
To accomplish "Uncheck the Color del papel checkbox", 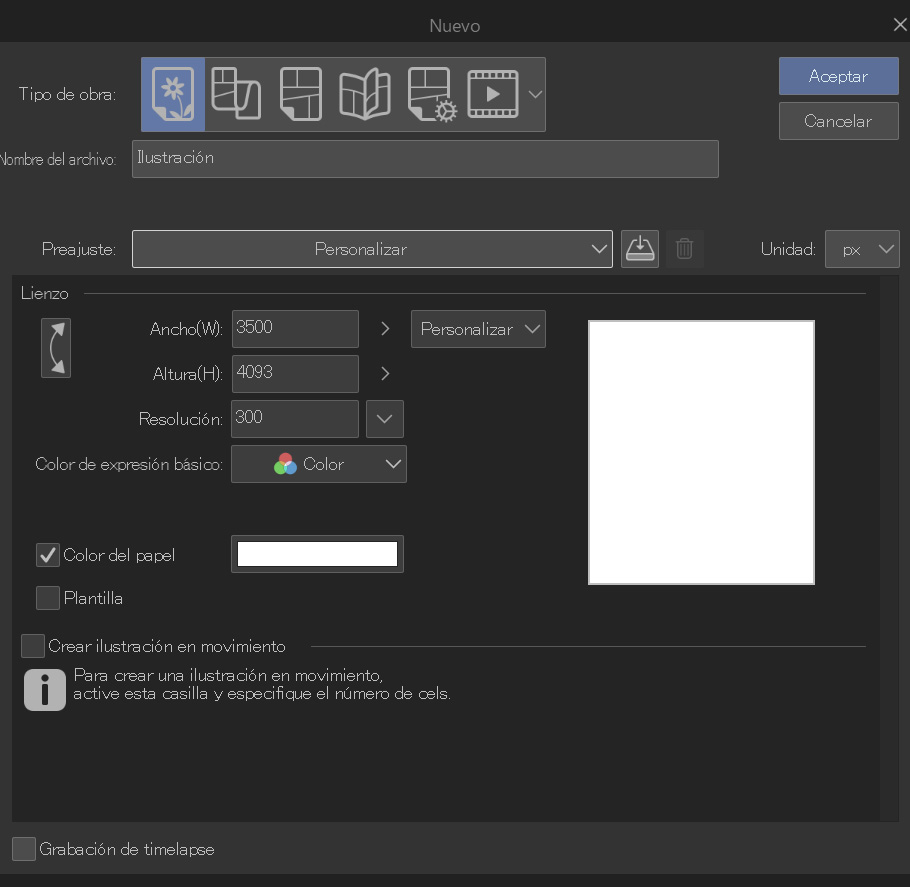I will tap(48, 555).
